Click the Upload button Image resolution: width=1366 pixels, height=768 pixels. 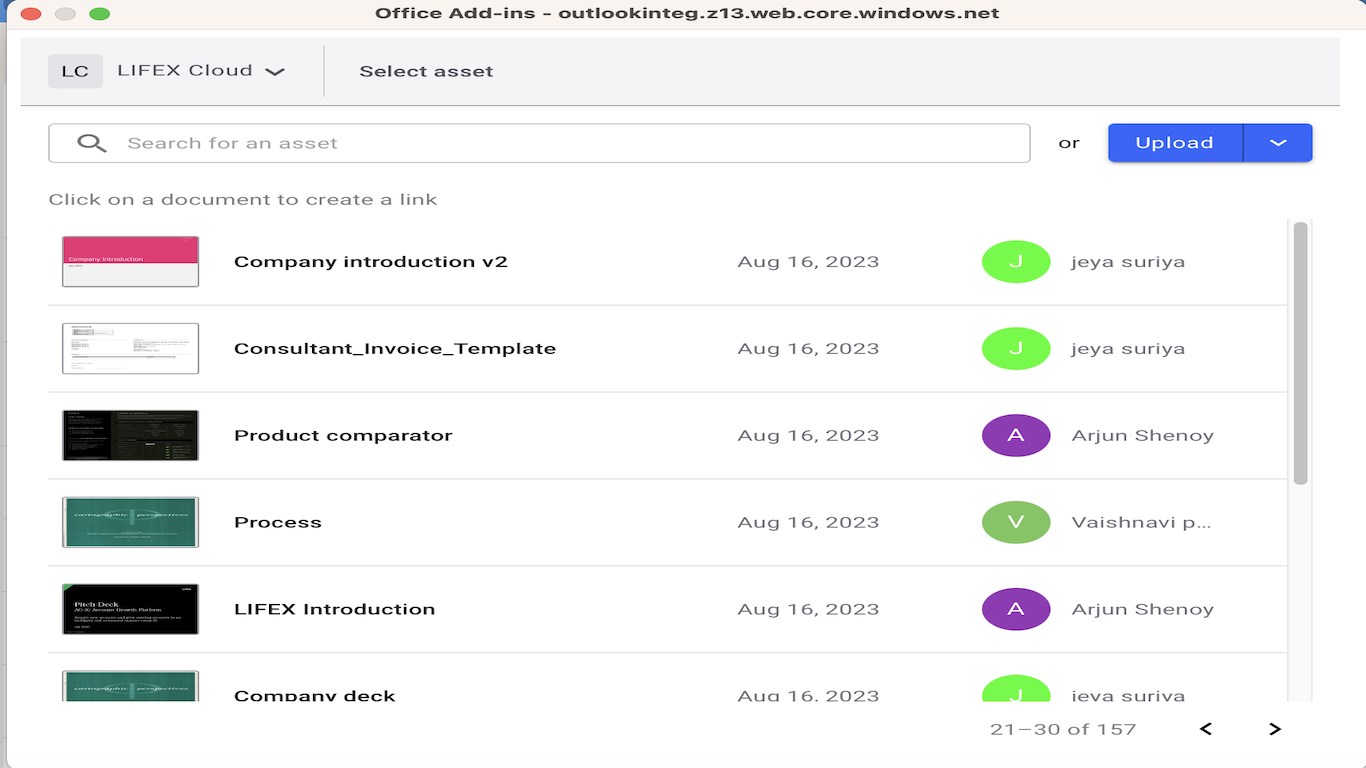point(1175,143)
